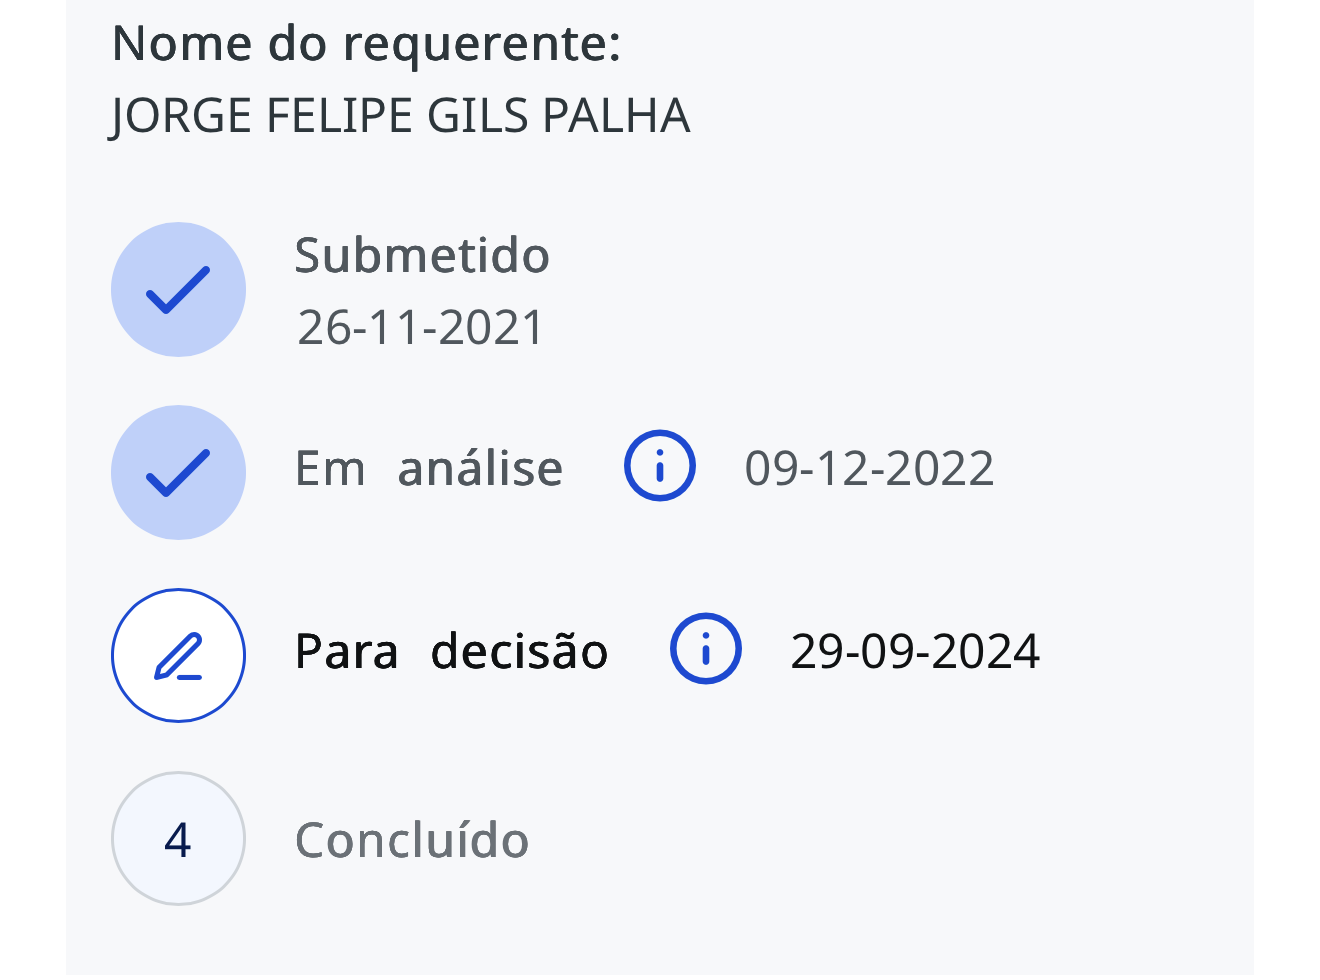Select the Concluído step label
This screenshot has height=980, width=1320.
[x=412, y=840]
